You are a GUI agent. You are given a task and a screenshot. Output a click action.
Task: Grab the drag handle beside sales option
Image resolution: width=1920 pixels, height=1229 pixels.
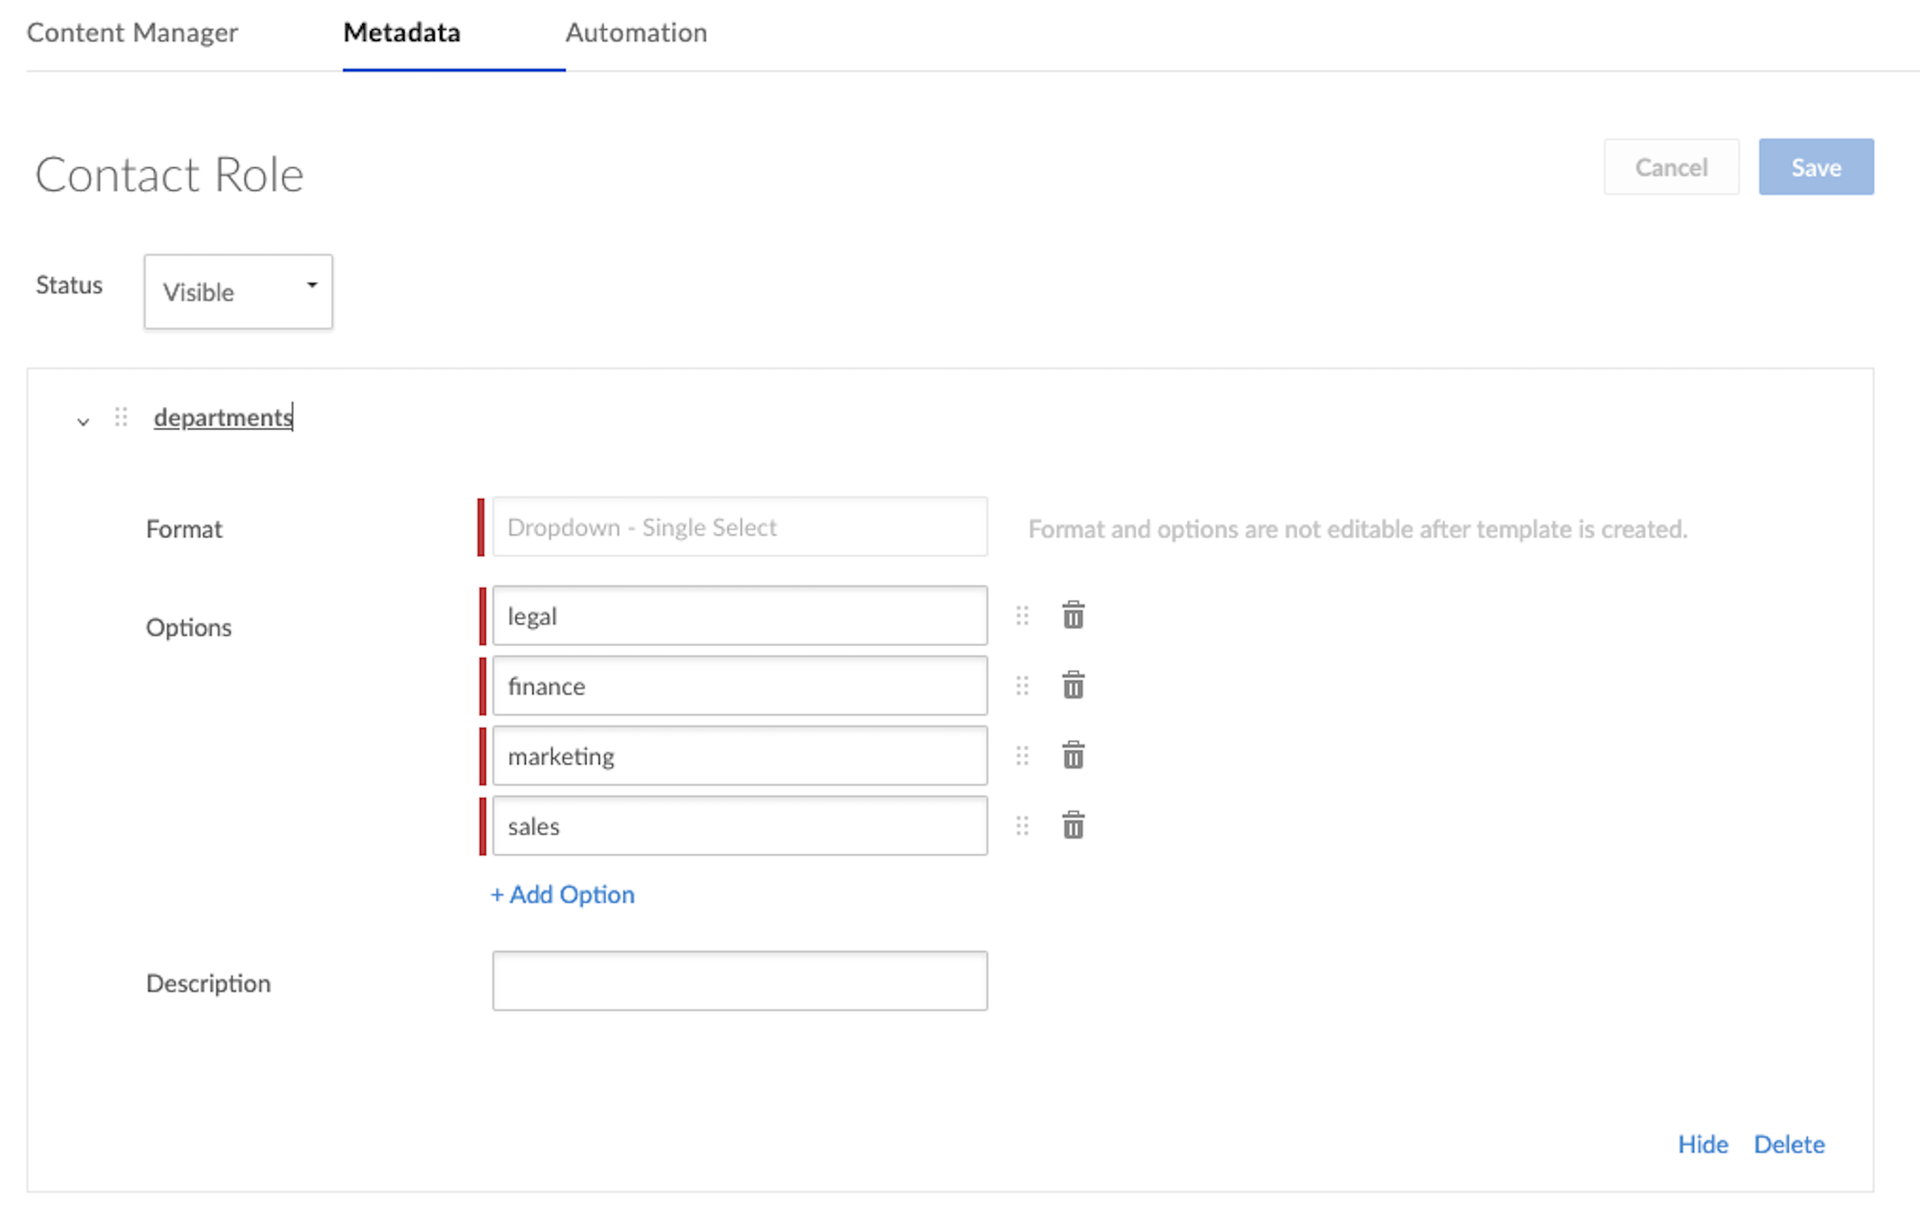pyautogui.click(x=1022, y=826)
